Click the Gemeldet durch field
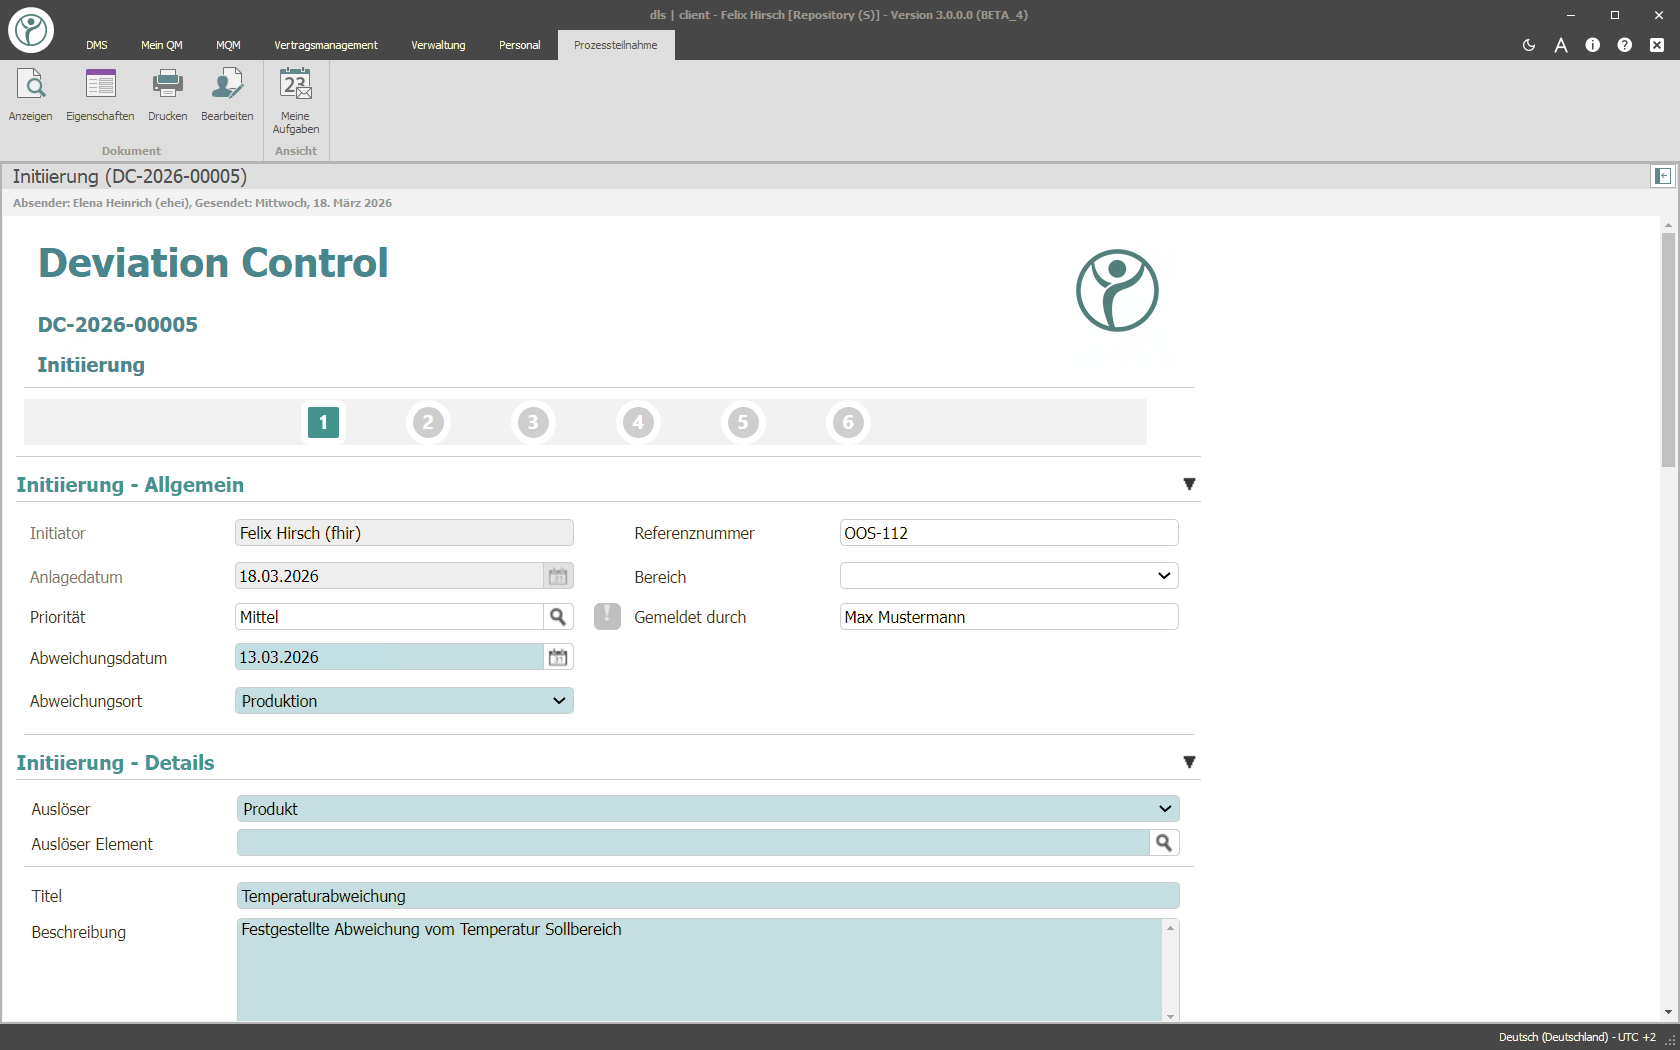This screenshot has width=1680, height=1050. 1009,617
